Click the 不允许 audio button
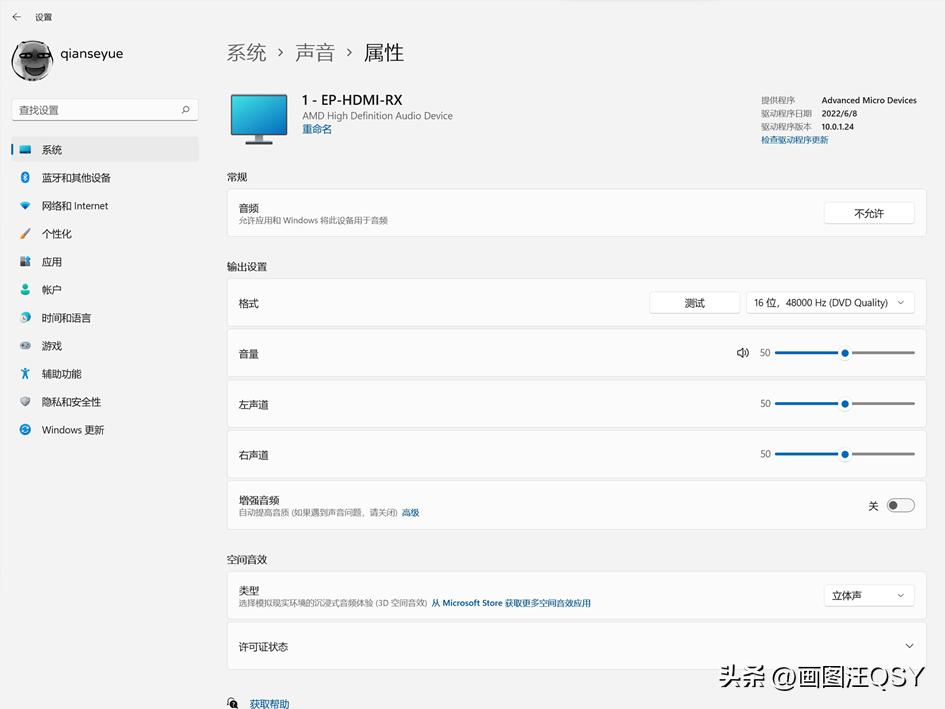Viewport: 945px width, 709px height. click(868, 213)
